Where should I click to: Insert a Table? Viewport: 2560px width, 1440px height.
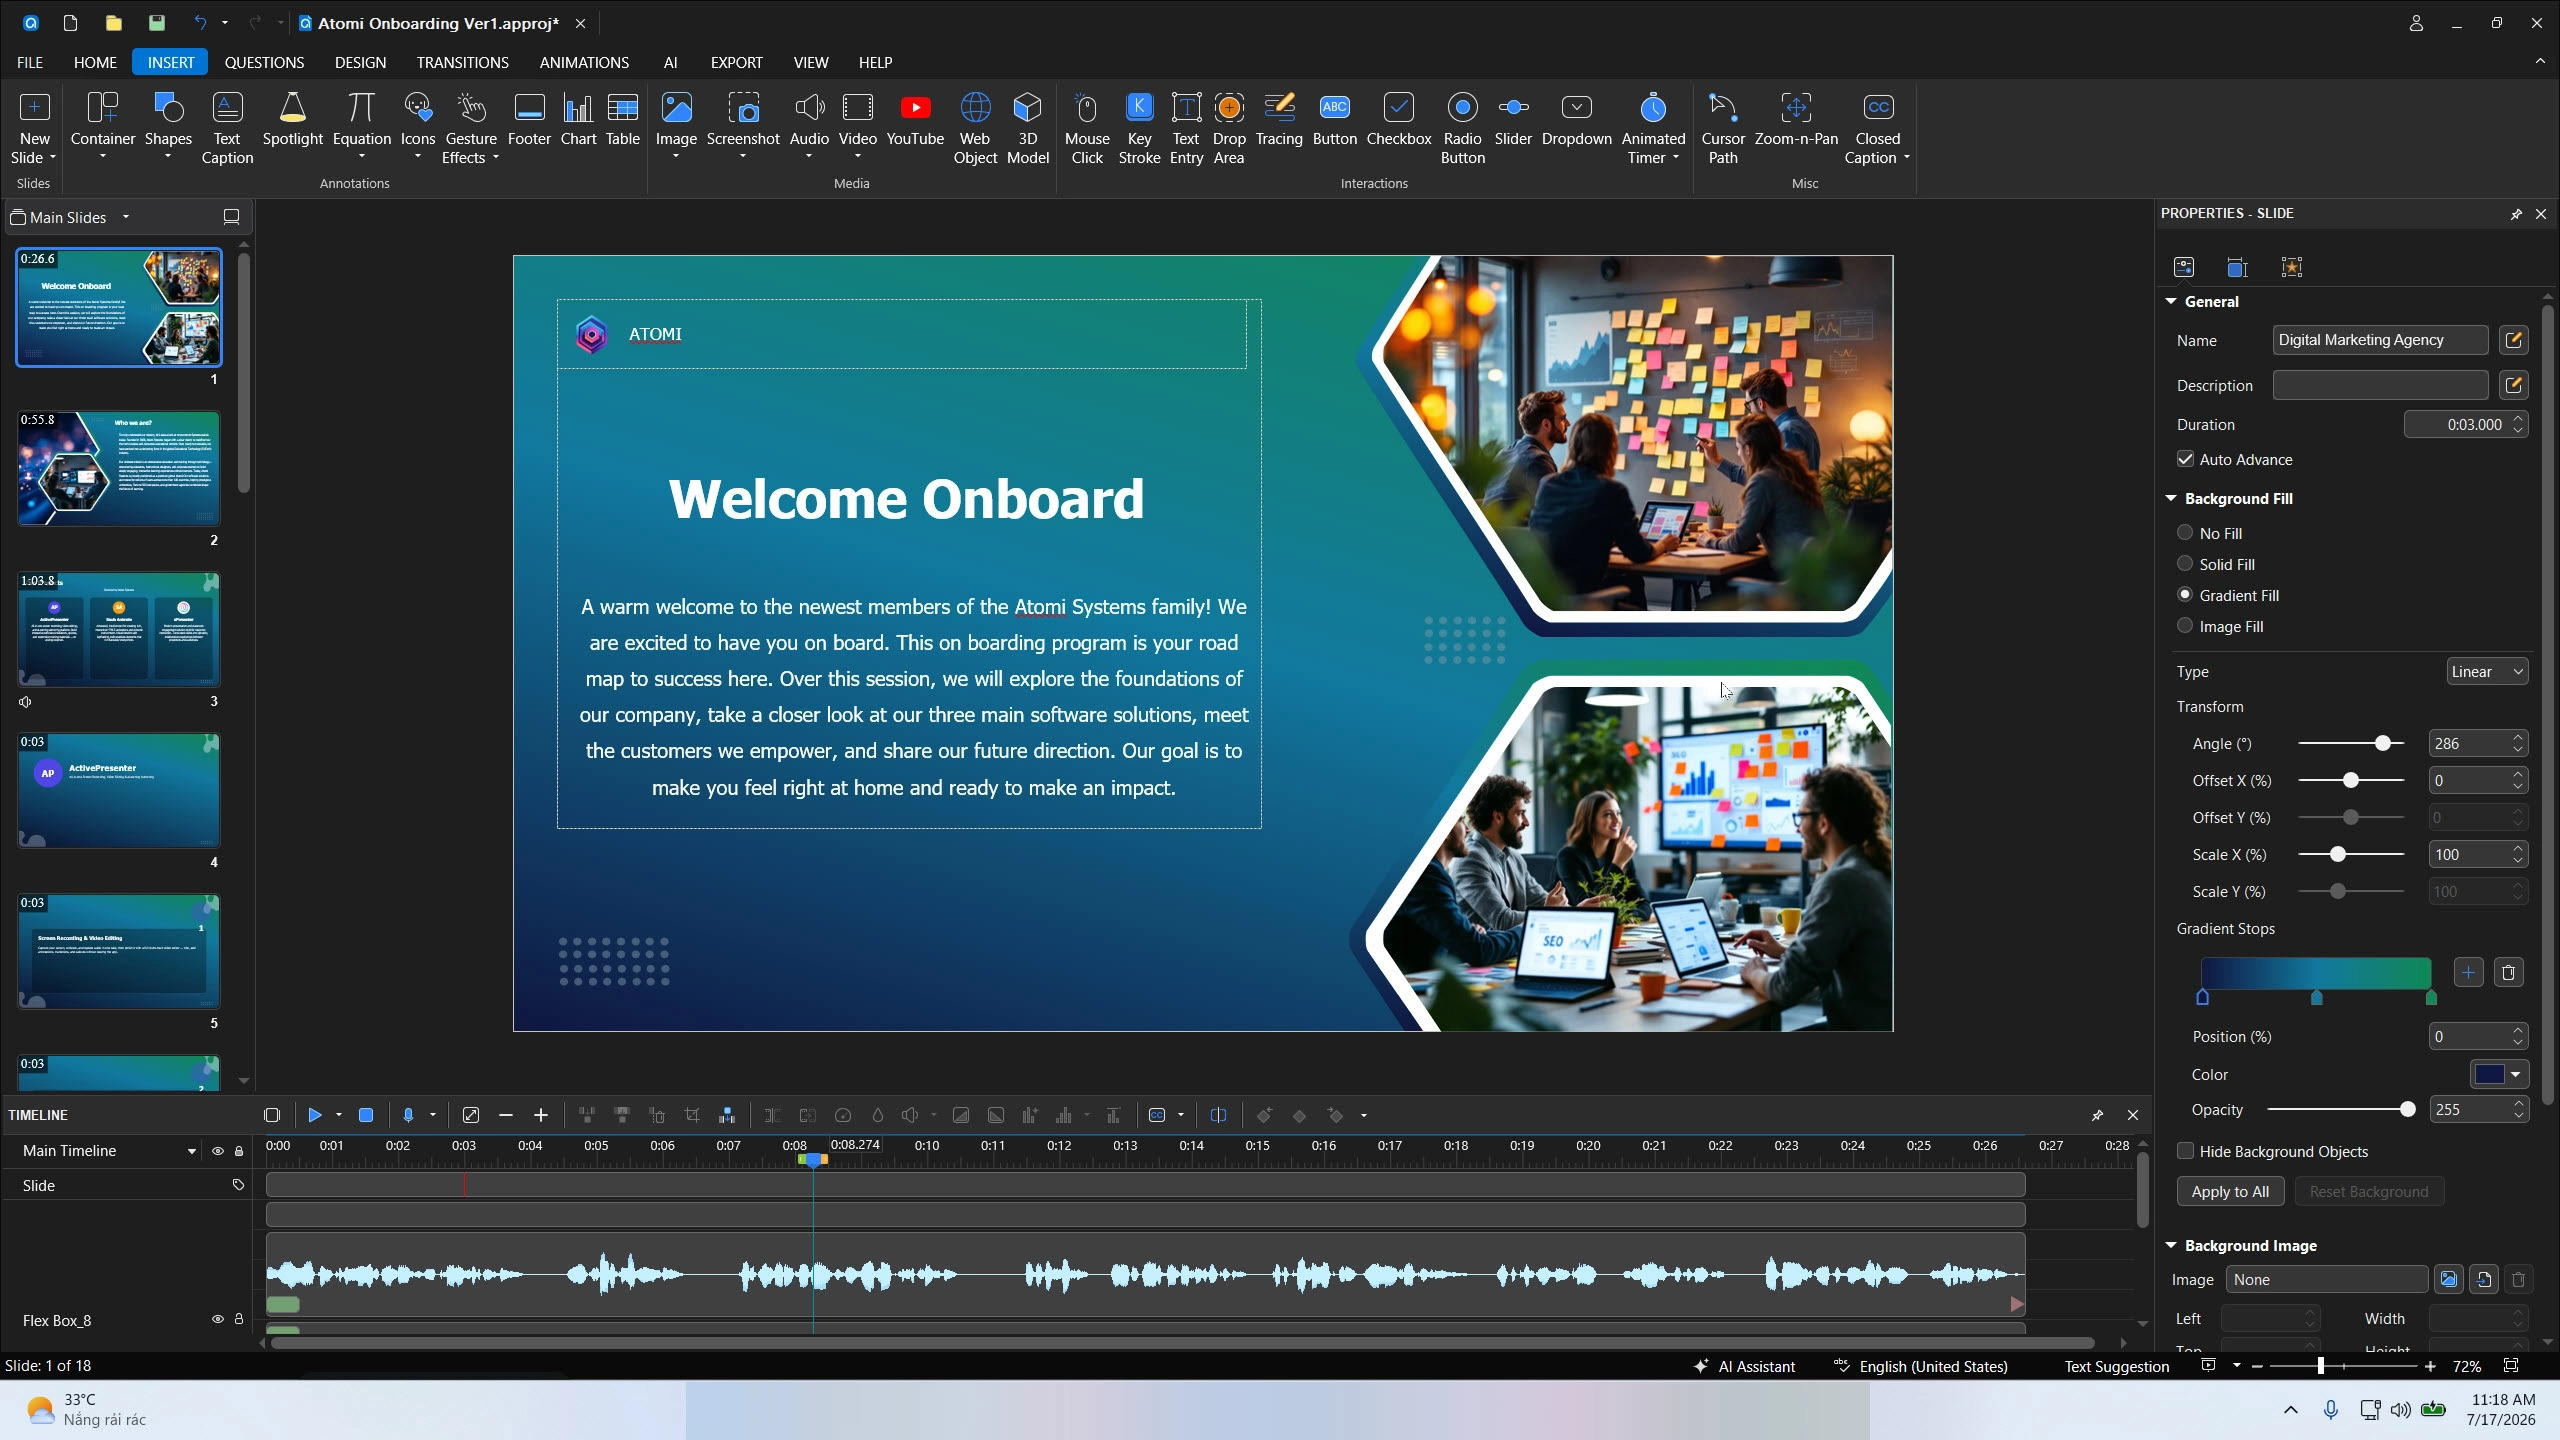pos(622,121)
